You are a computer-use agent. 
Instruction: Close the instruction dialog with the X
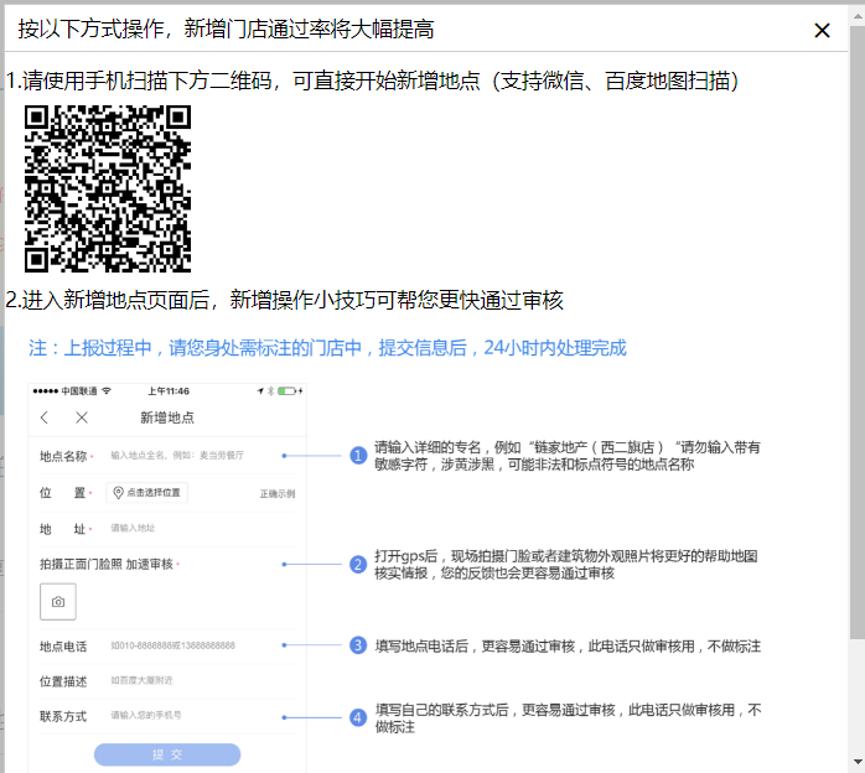point(822,30)
